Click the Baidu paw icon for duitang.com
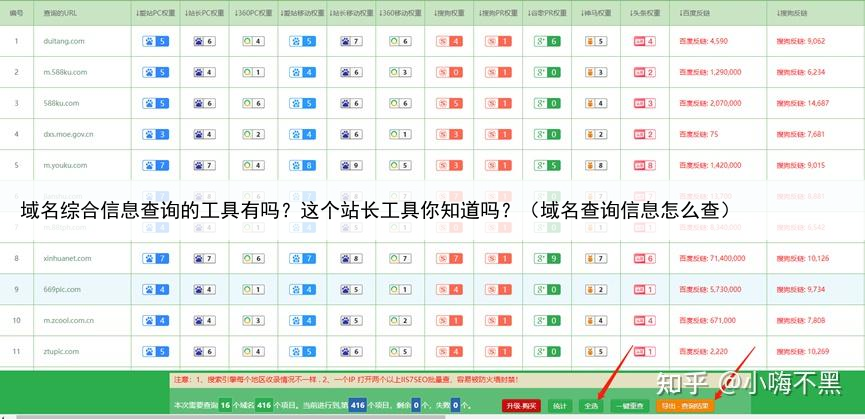 (150, 42)
